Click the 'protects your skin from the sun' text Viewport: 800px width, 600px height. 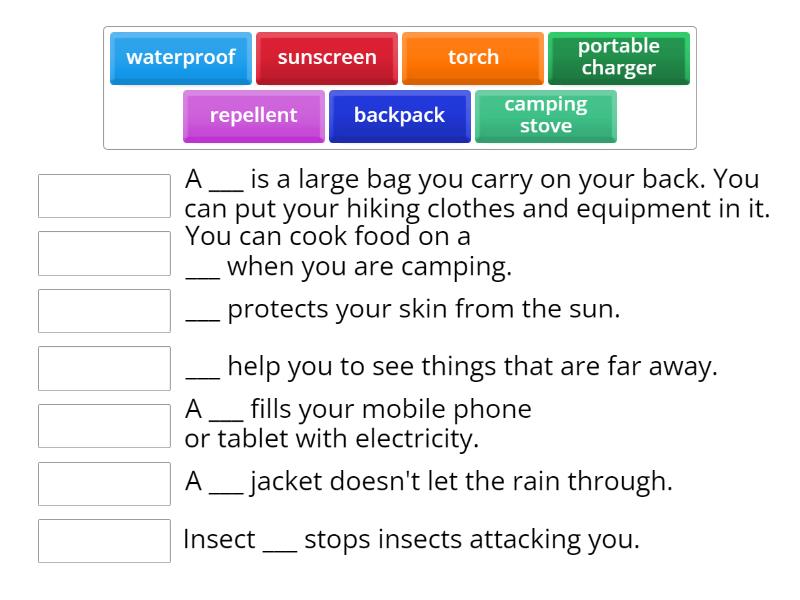[x=403, y=309]
